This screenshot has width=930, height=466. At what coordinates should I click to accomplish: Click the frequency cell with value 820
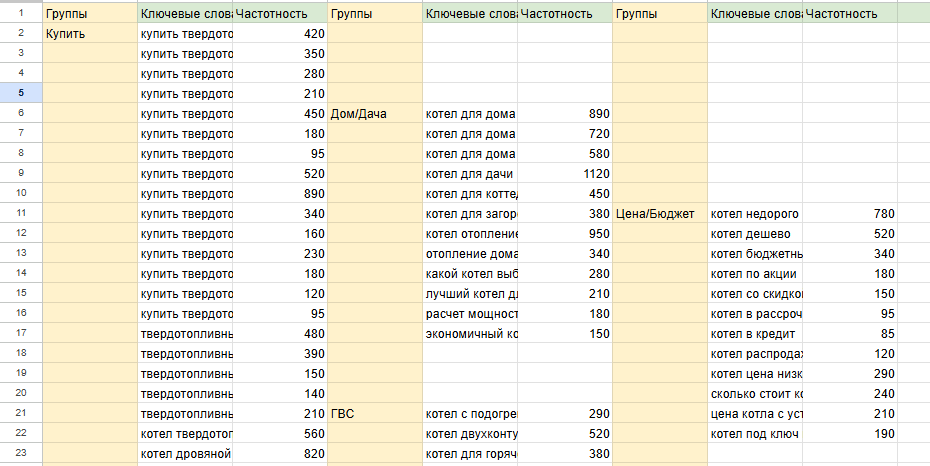(x=280, y=453)
